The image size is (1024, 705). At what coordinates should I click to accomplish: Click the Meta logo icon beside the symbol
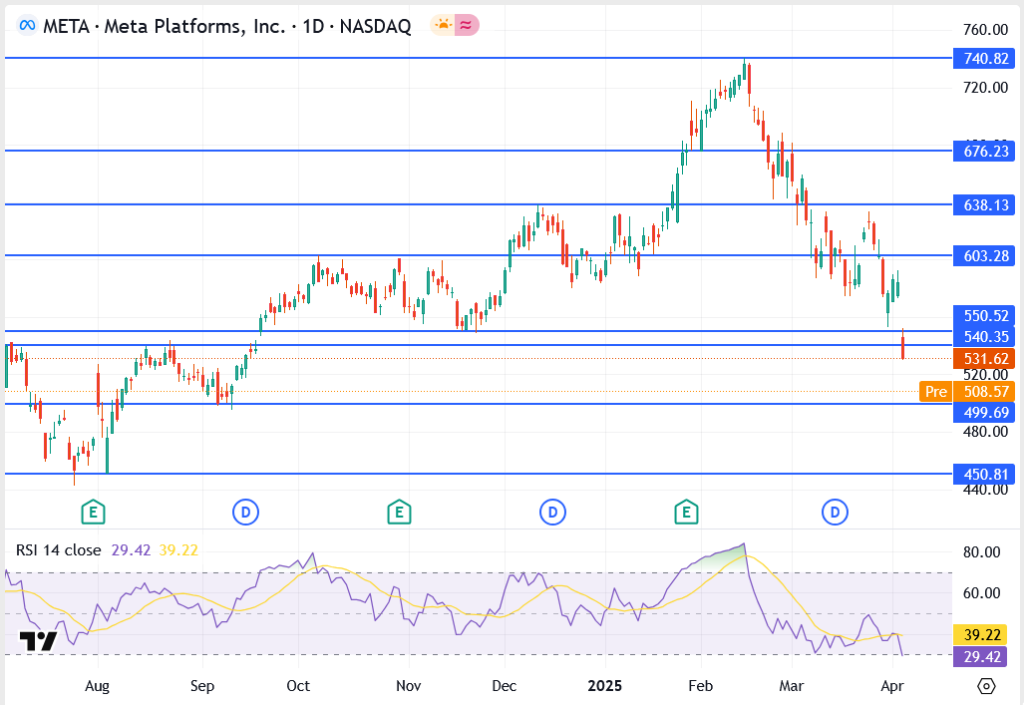point(26,26)
